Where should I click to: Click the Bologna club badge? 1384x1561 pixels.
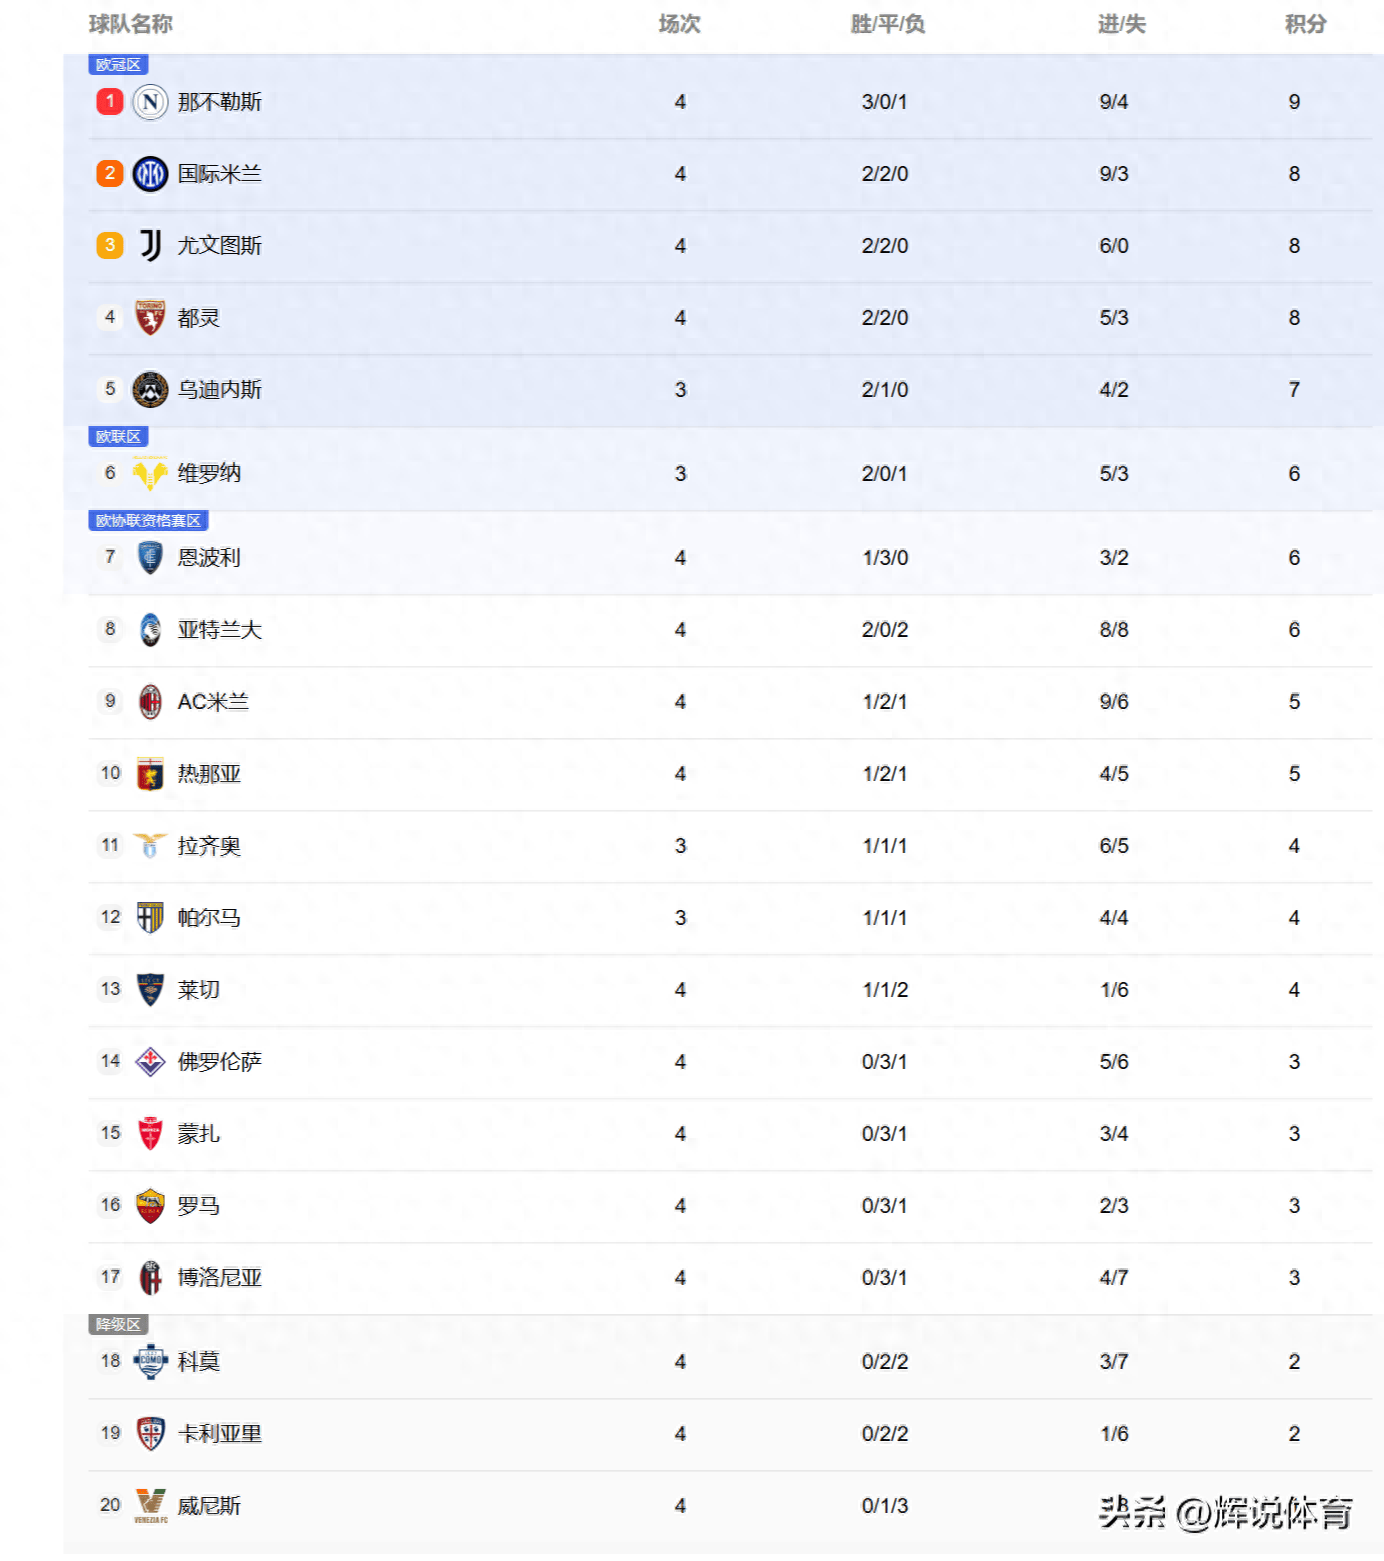(150, 1277)
